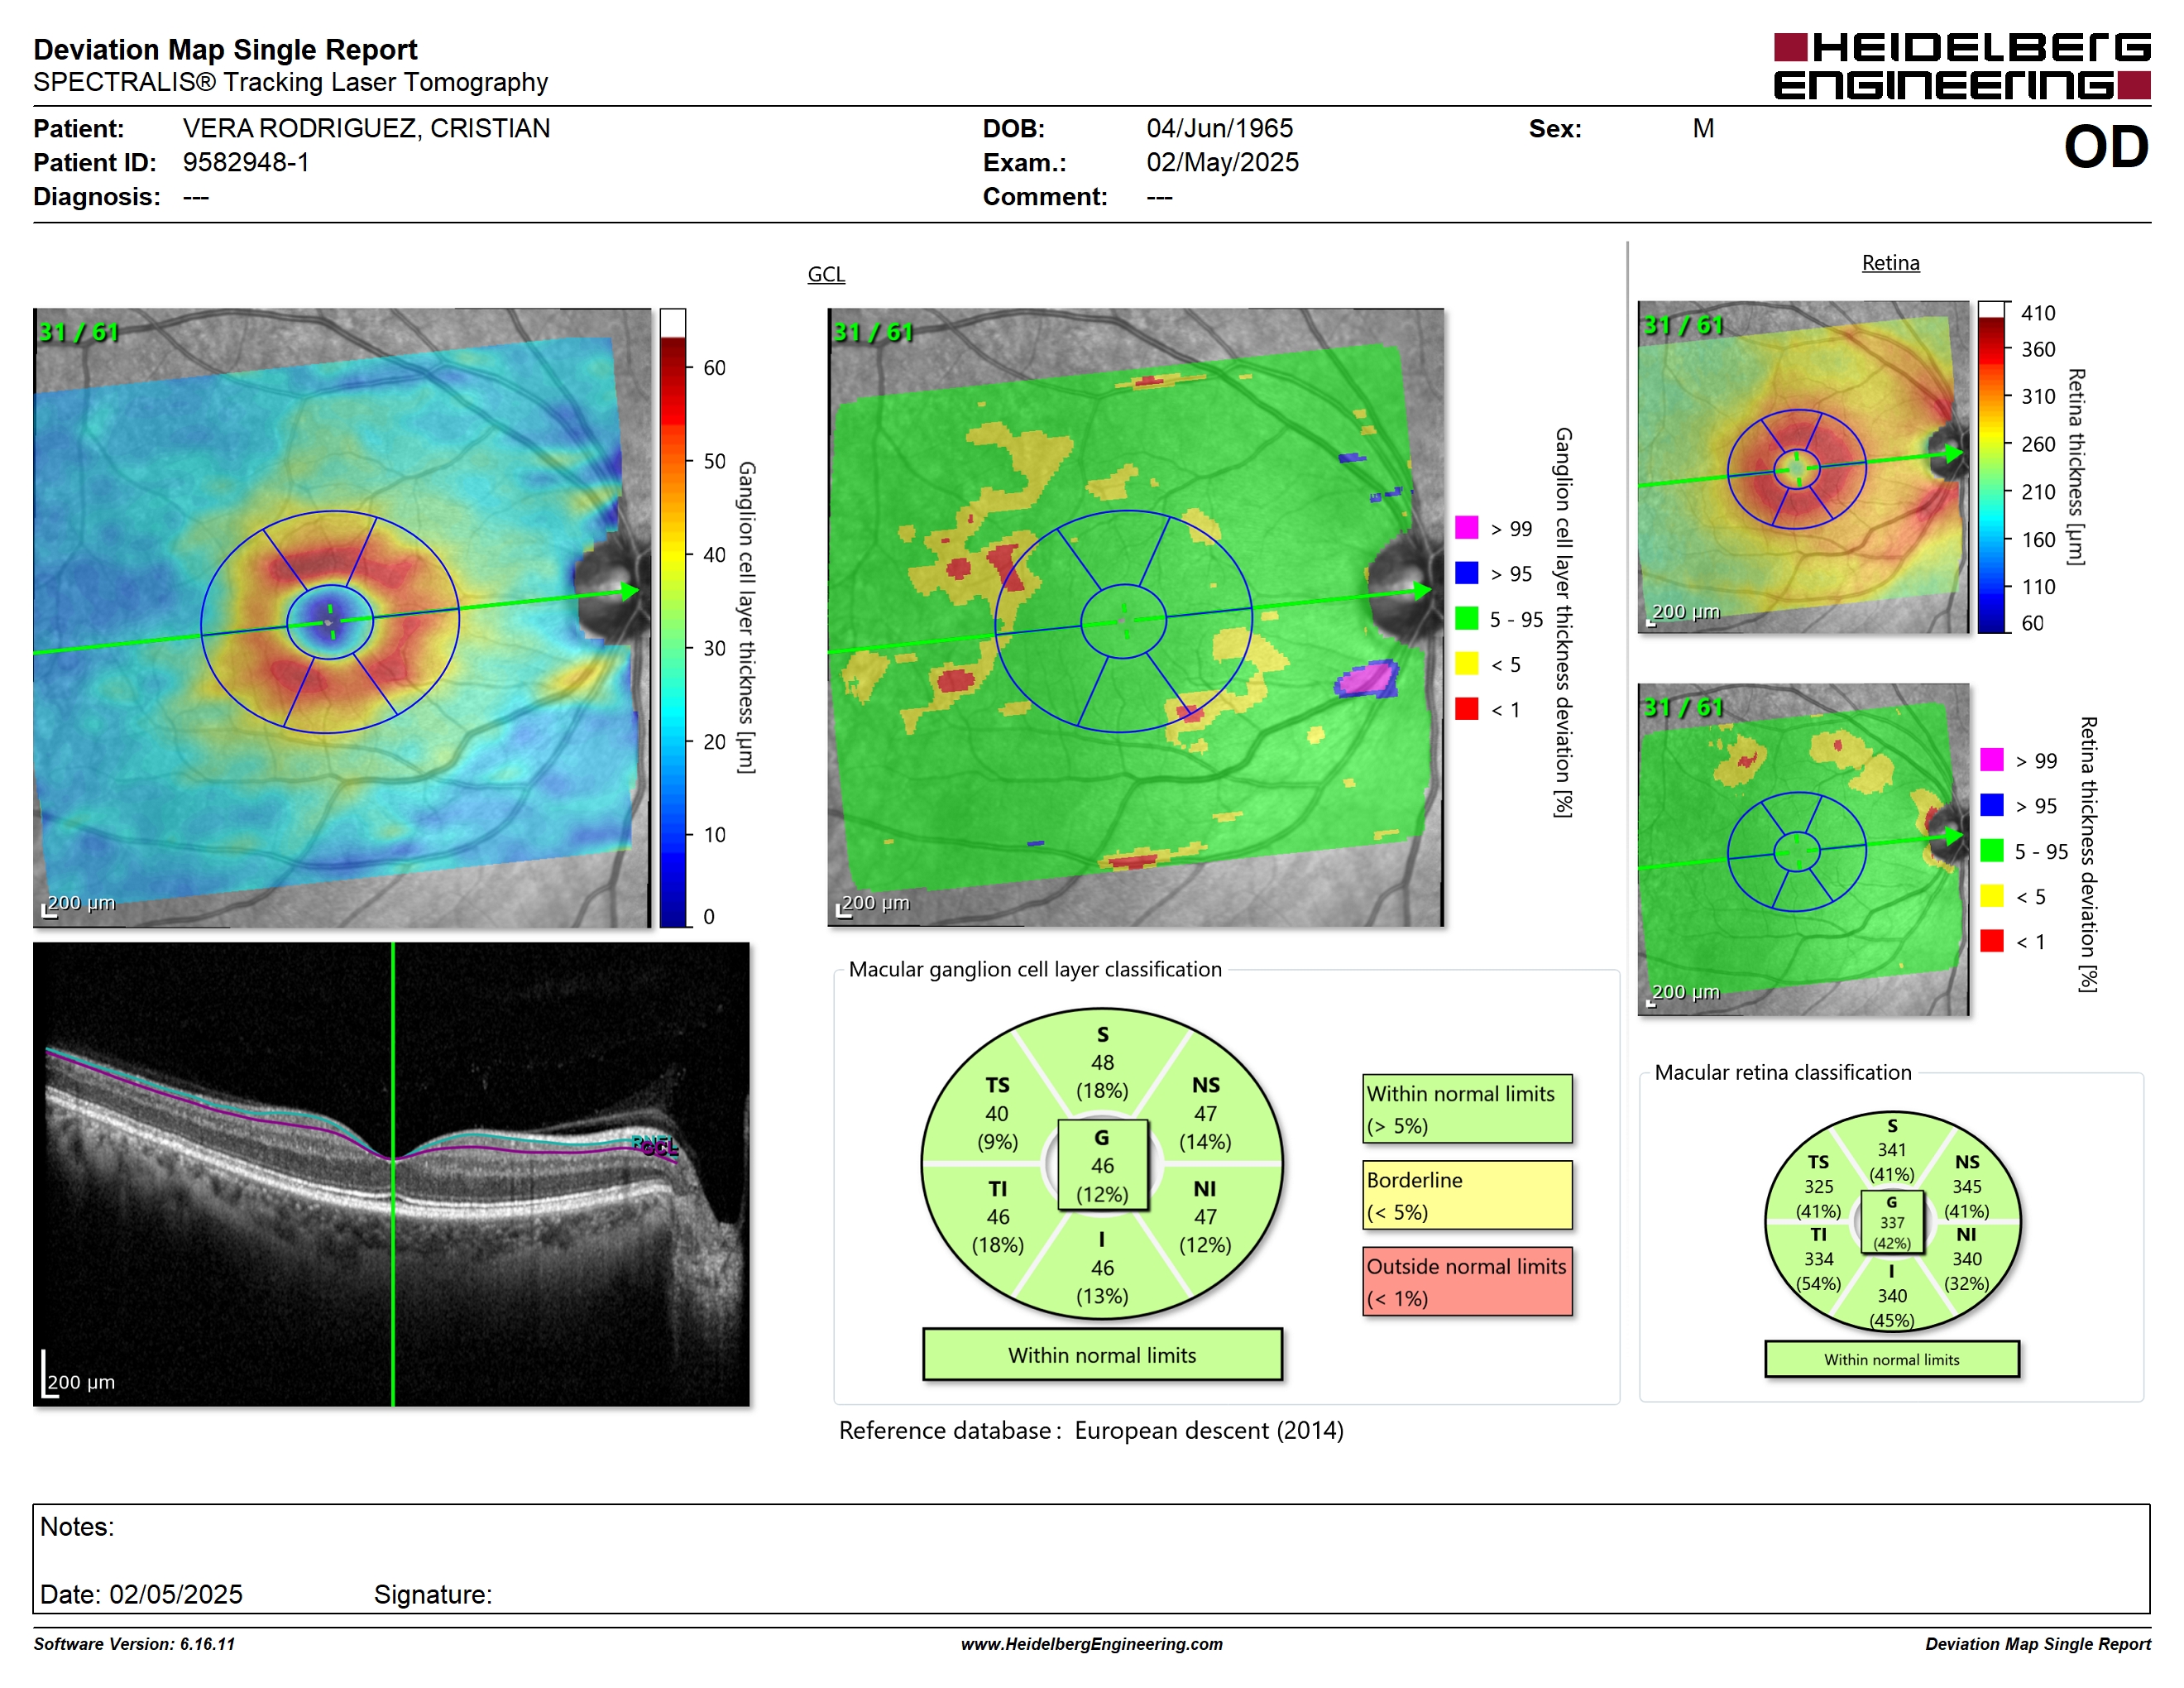Click the red <1 swatch in retina legend

pos(1991,941)
